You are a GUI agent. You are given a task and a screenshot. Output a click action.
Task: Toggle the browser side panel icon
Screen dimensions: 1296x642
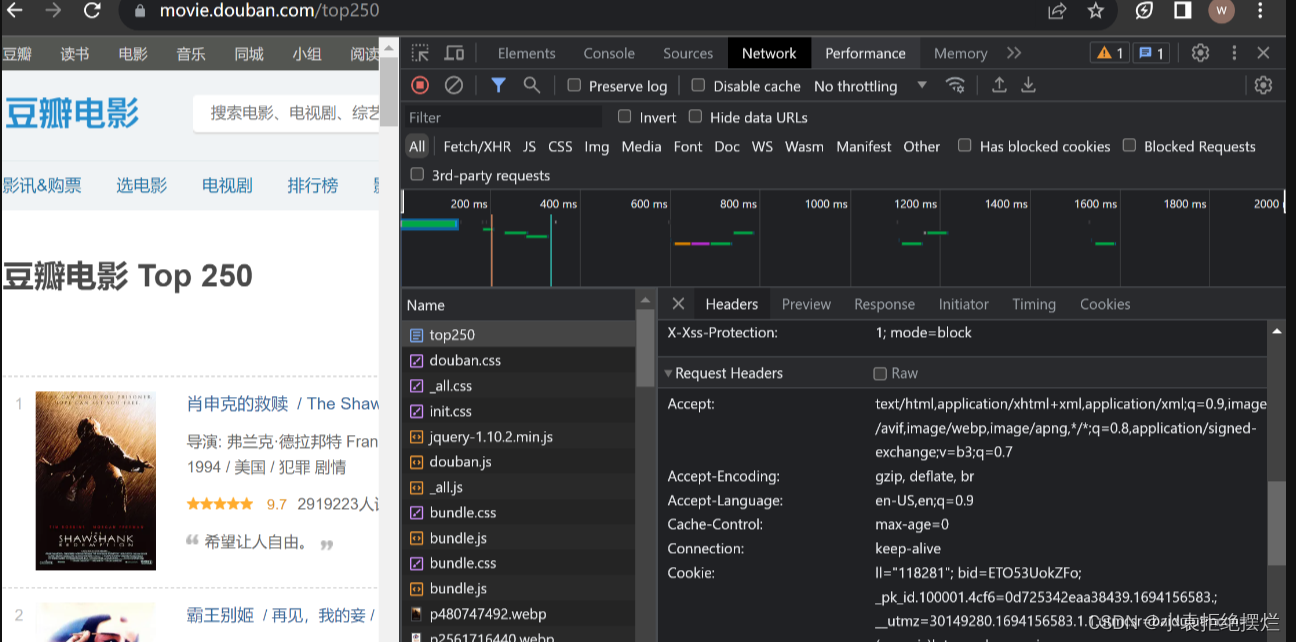[1182, 11]
